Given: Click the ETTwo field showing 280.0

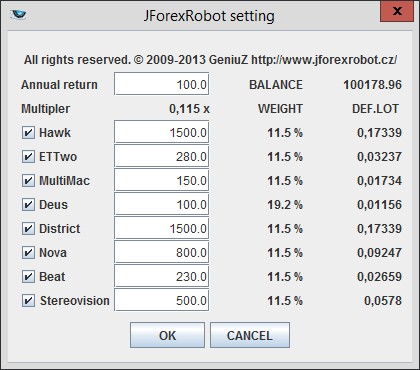Looking at the screenshot, I should point(162,156).
